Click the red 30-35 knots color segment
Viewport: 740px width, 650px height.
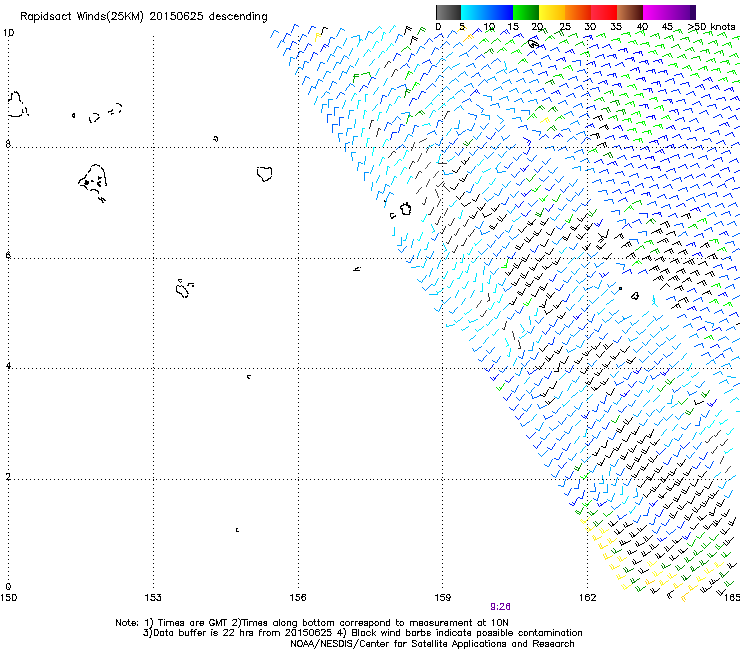point(604,12)
